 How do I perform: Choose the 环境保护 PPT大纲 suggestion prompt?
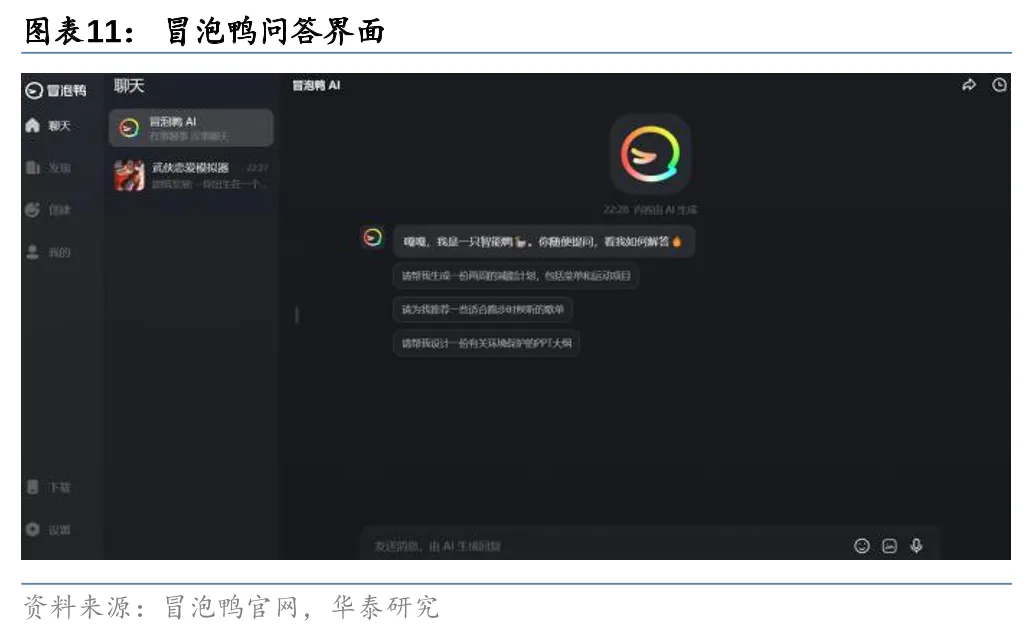tap(486, 343)
